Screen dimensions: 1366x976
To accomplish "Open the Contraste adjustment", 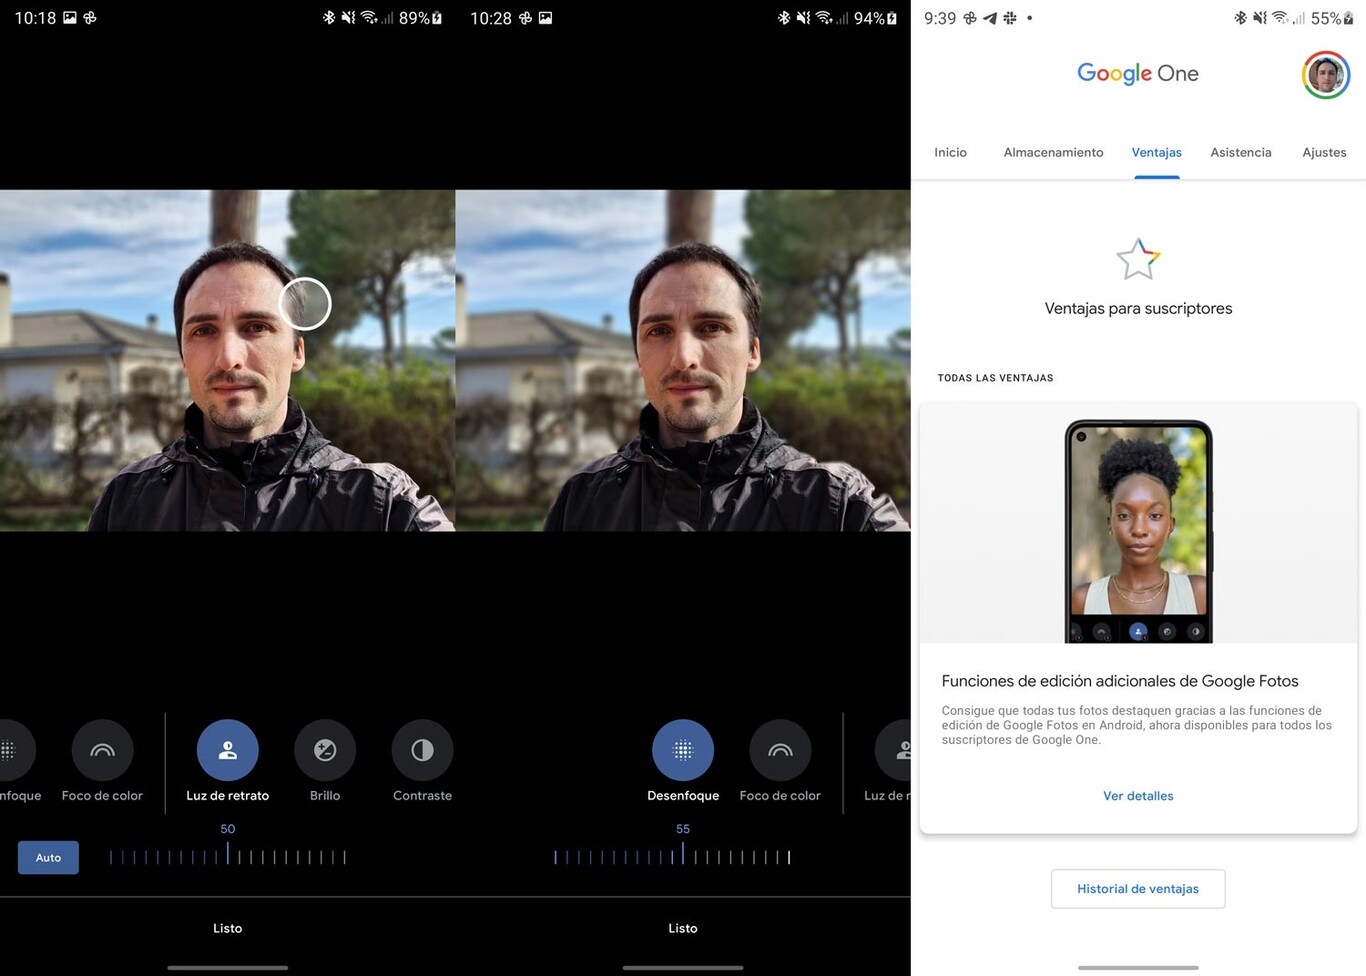I will [421, 749].
